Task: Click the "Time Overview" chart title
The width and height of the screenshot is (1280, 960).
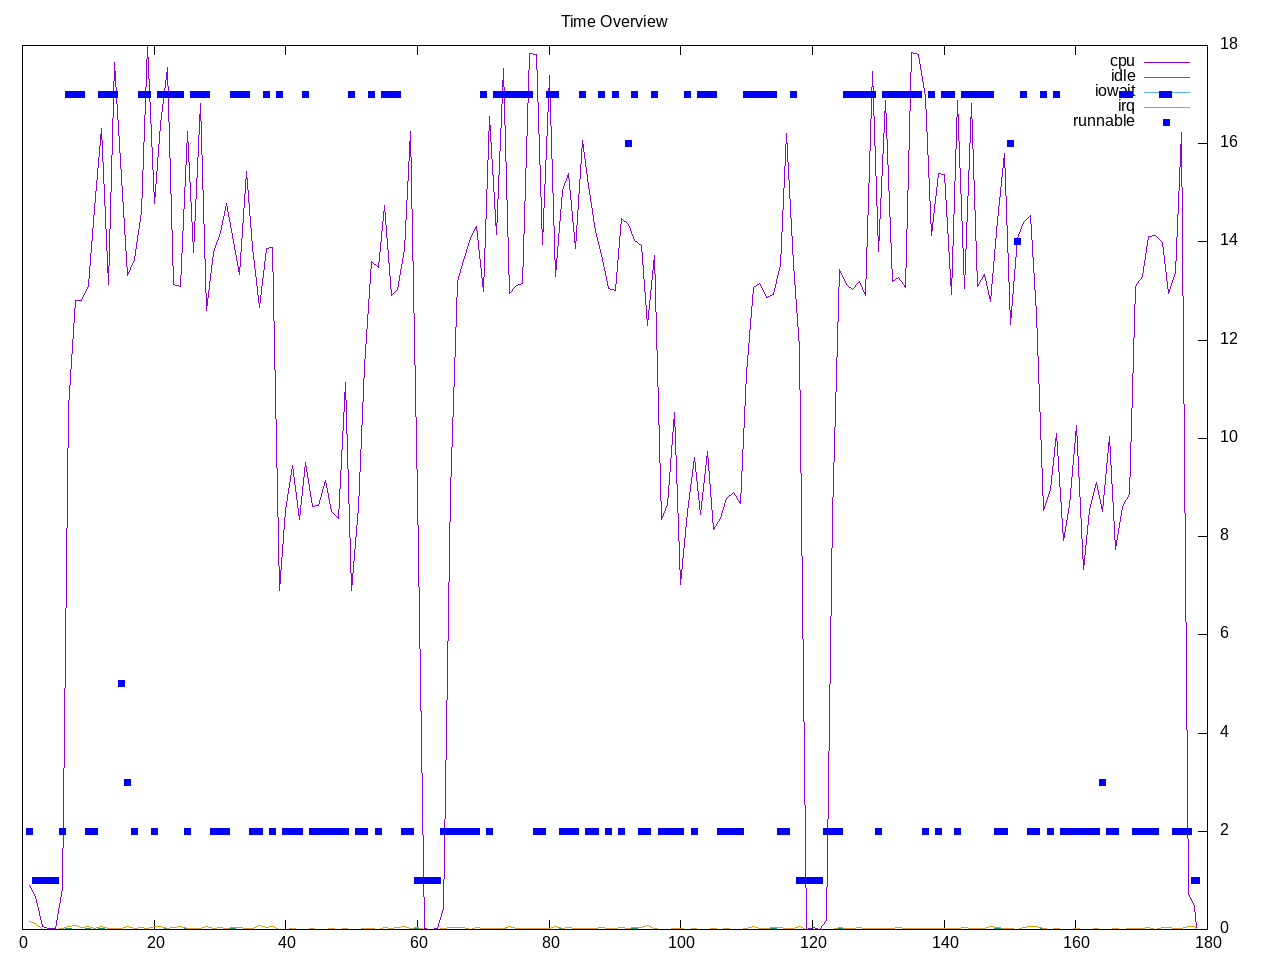Action: 614,21
